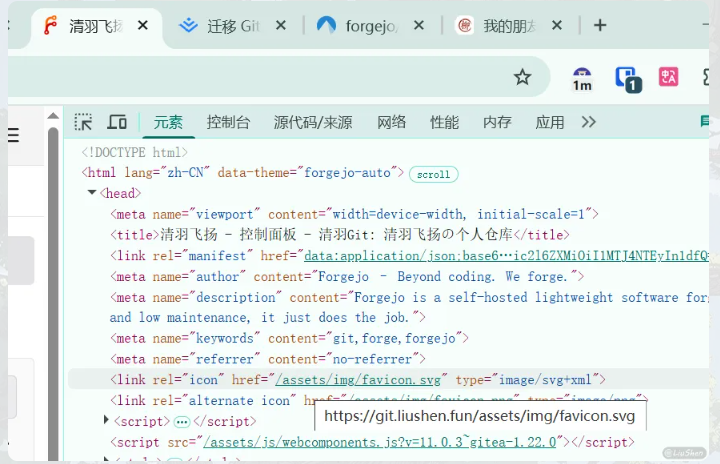
Task: Open the hamburger menu on the page
Action: (x=13, y=135)
